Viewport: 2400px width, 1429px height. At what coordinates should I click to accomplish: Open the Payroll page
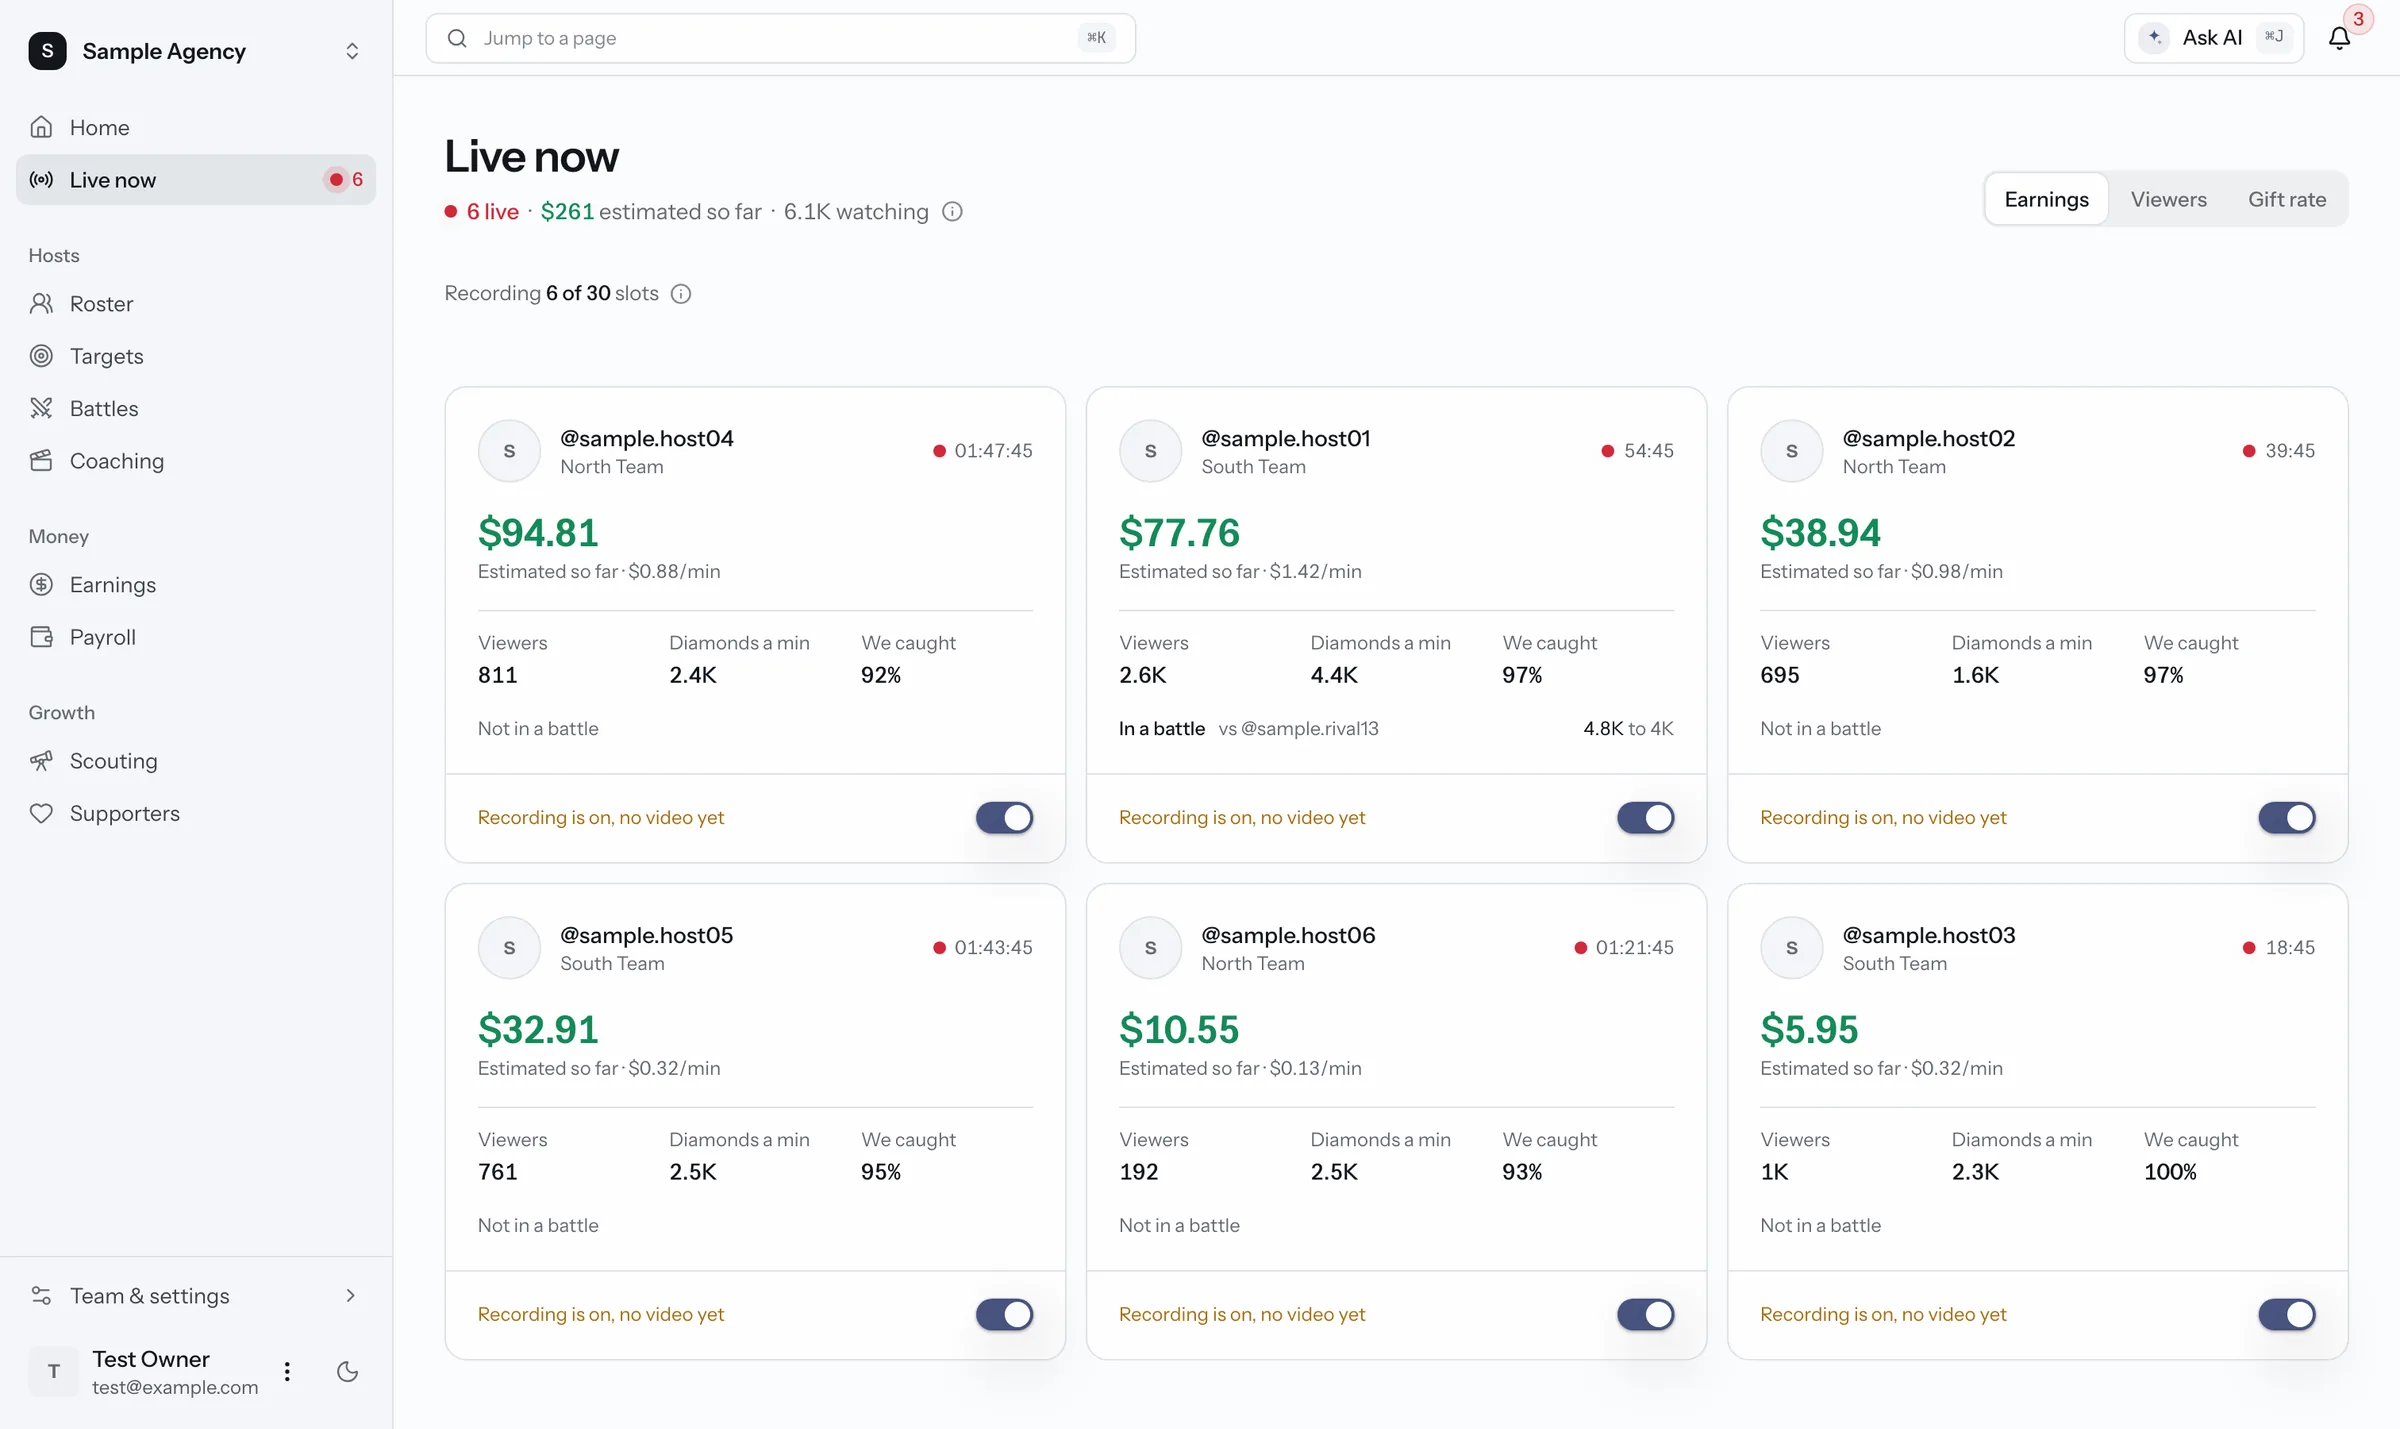tap(196, 637)
